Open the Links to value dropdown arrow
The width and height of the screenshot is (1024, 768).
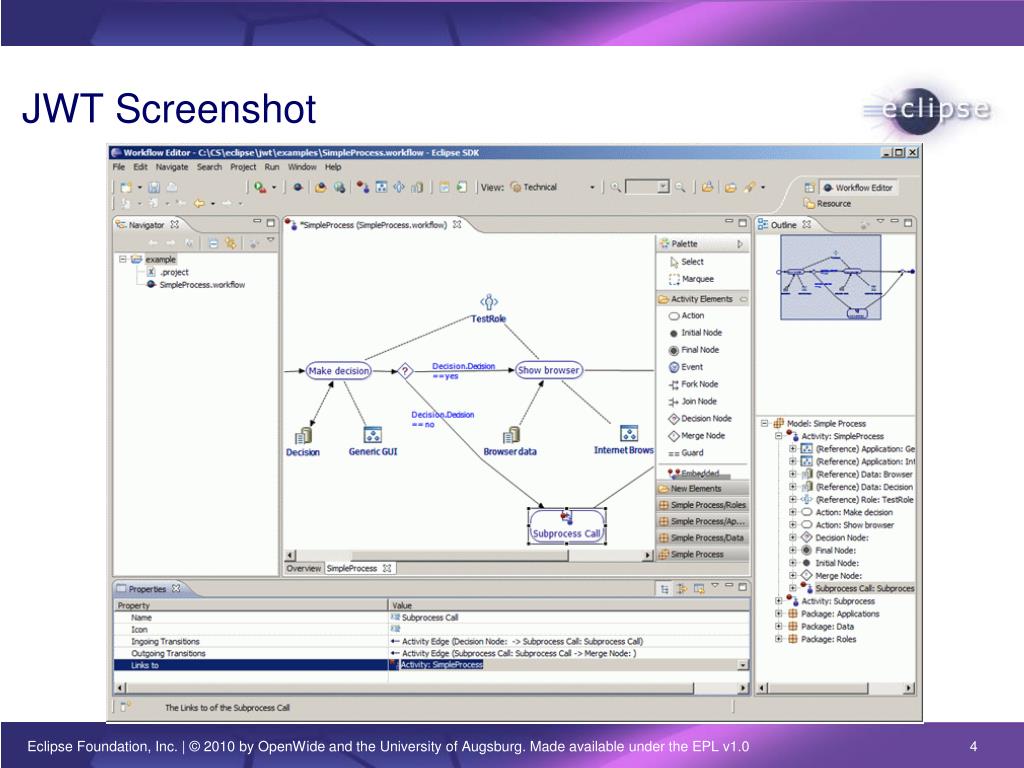pyautogui.click(x=743, y=665)
